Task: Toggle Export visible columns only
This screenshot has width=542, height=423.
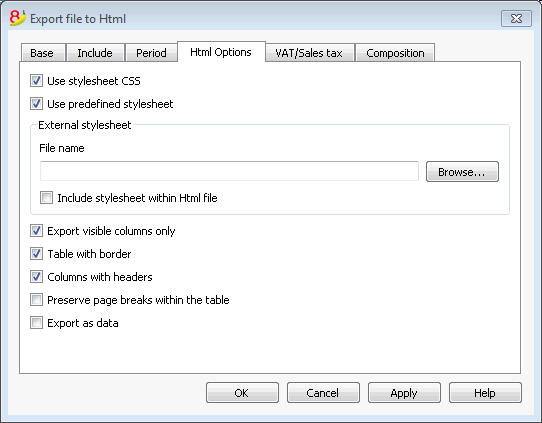Action: (36, 231)
